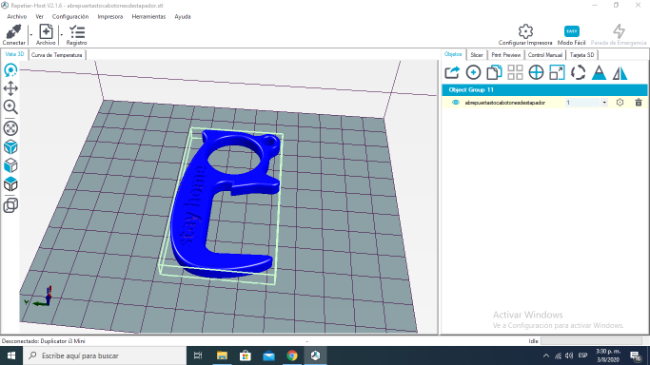Open the Configuración menu
Image resolution: width=650 pixels, height=365 pixels.
tap(70, 17)
